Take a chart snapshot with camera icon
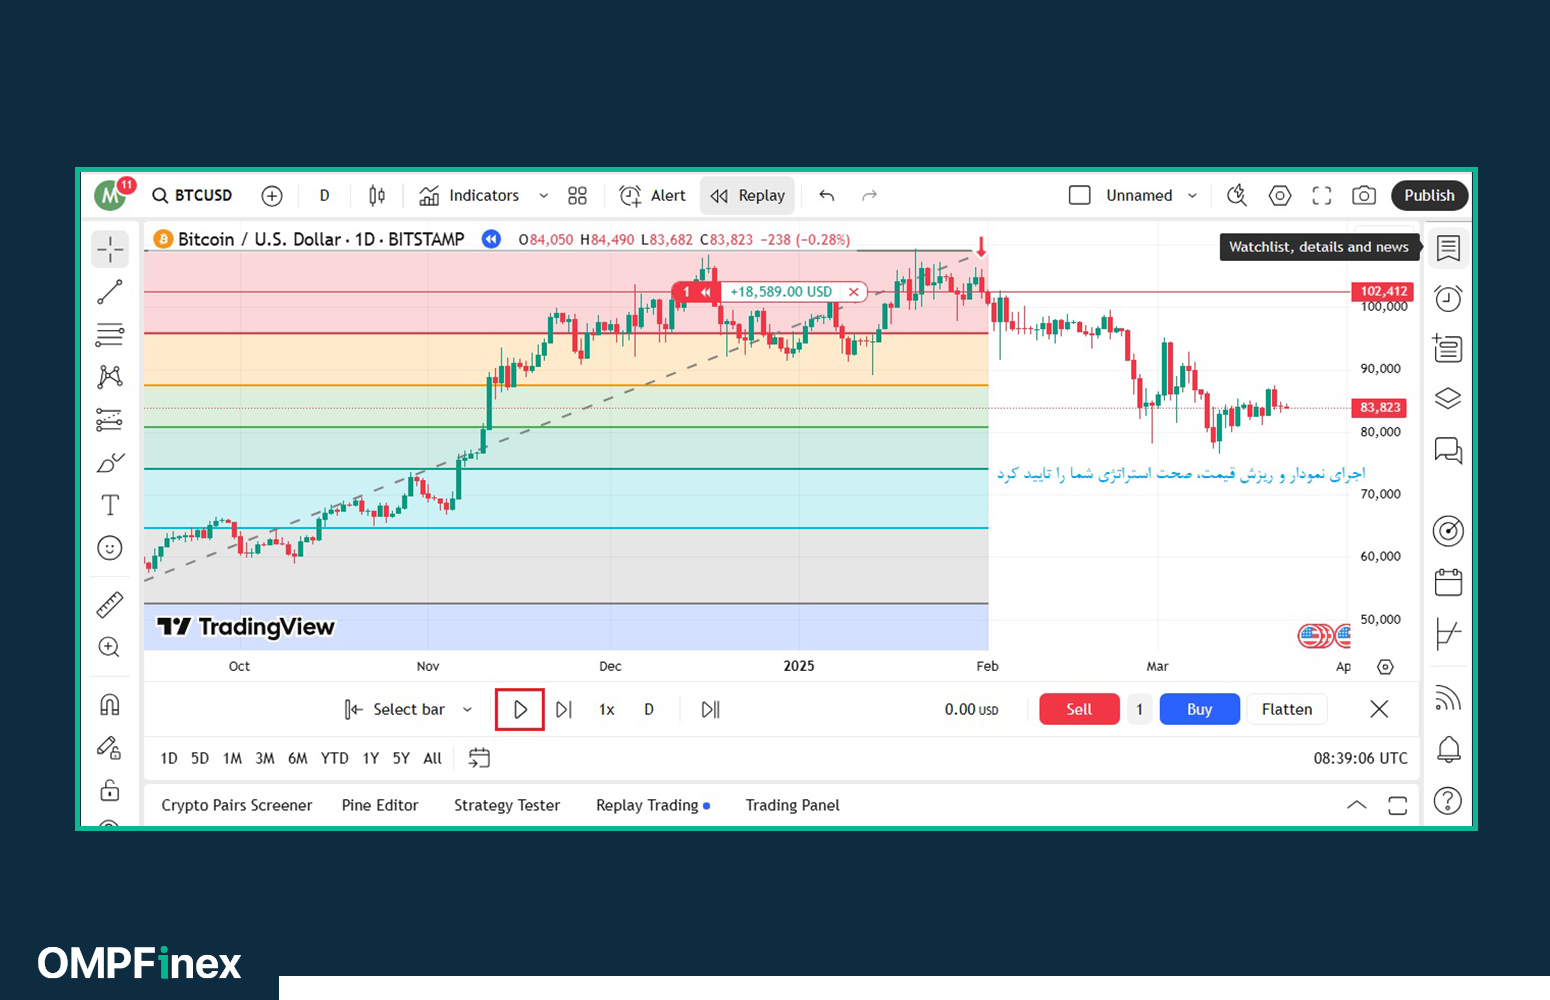Image resolution: width=1550 pixels, height=1000 pixels. tap(1364, 196)
